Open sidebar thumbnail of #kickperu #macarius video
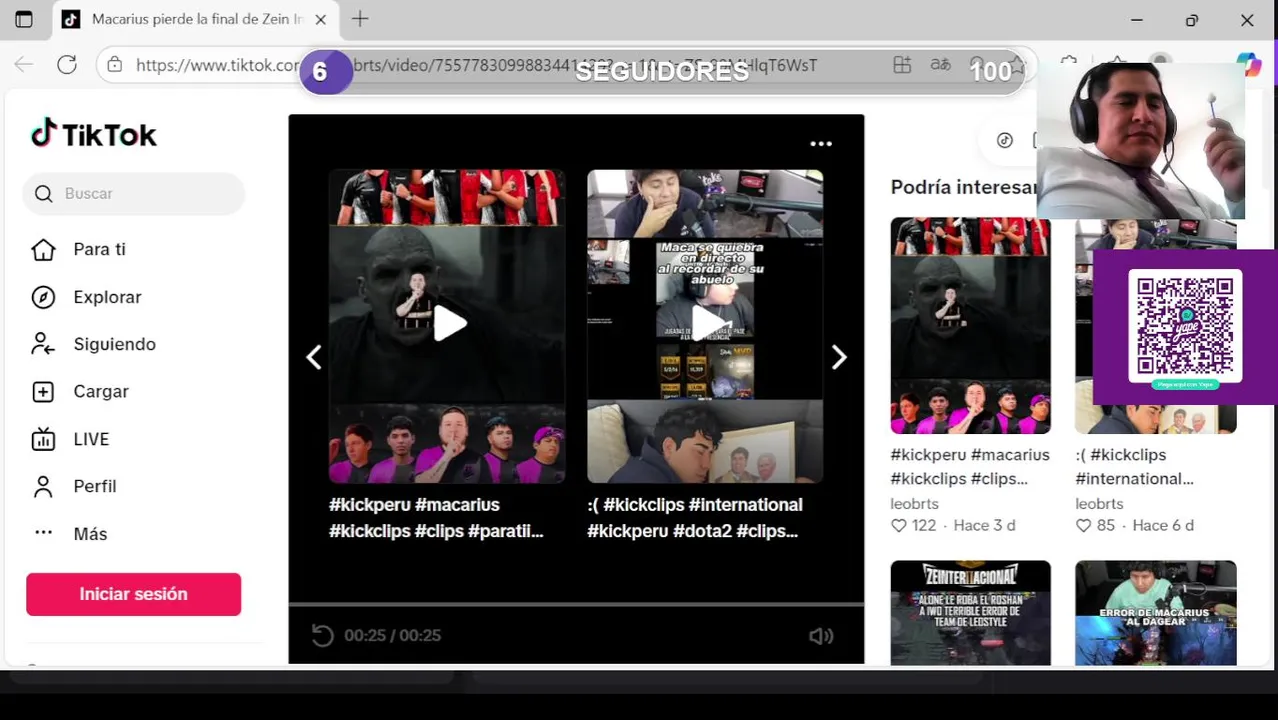Image resolution: width=1278 pixels, height=720 pixels. [970, 325]
